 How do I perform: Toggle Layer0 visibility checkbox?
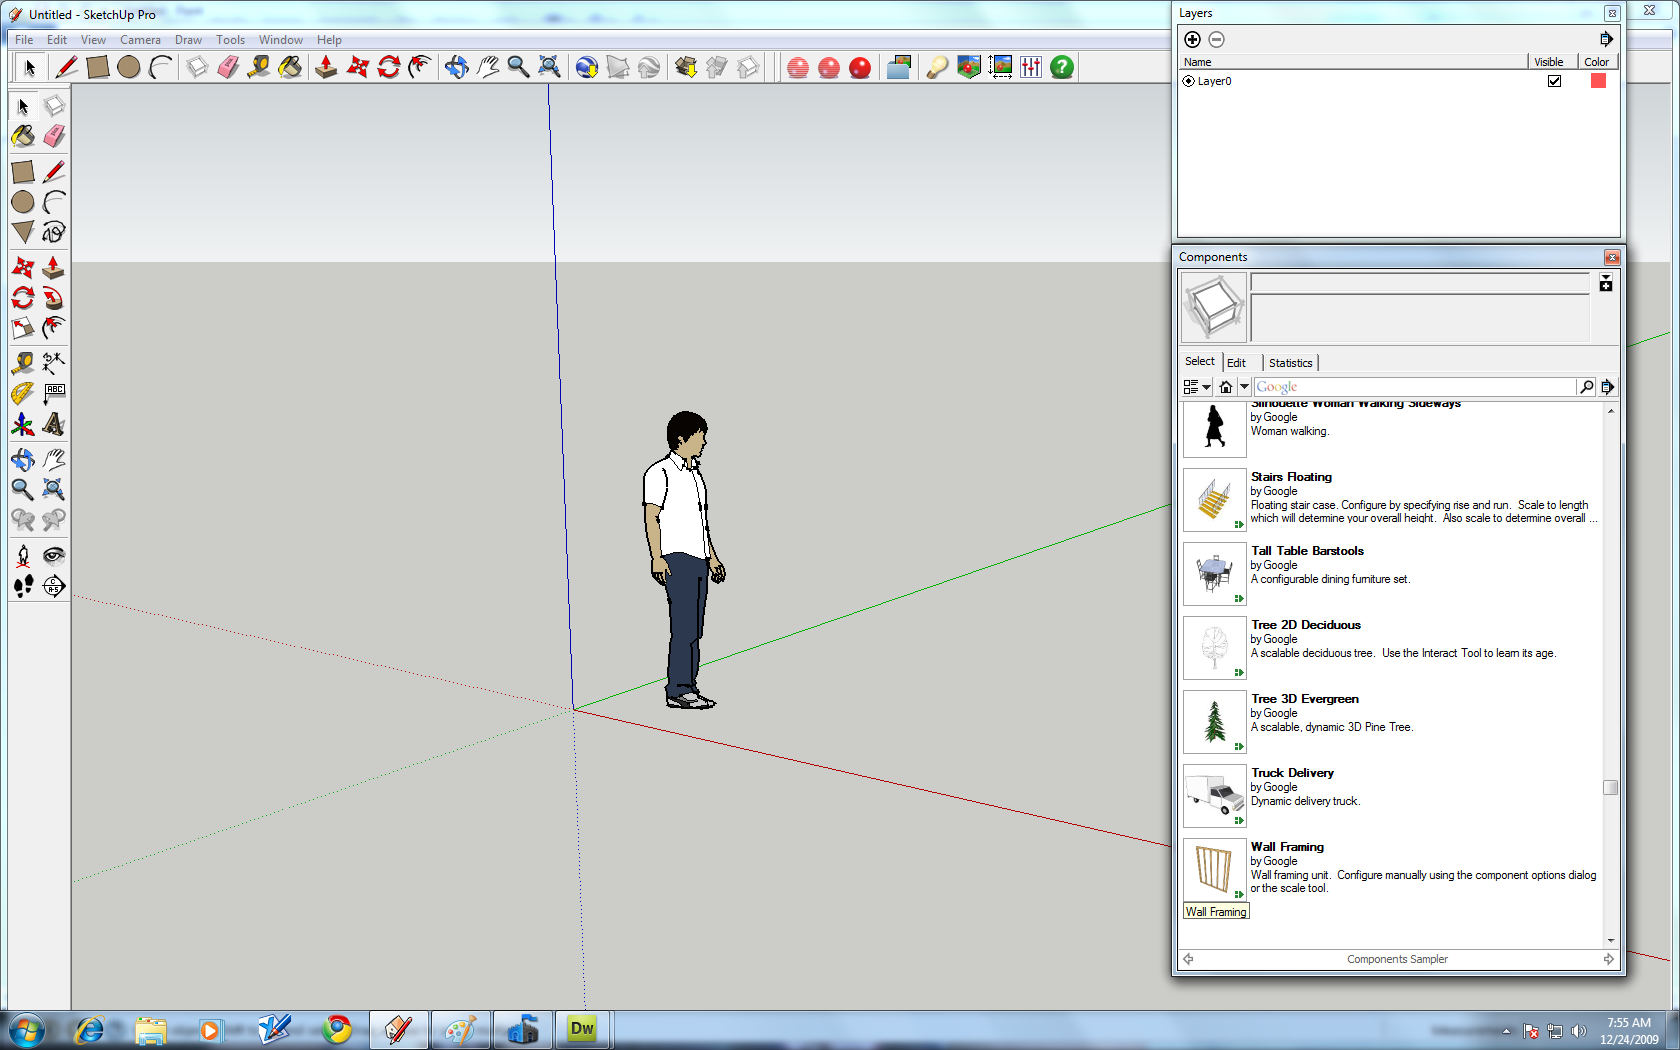coord(1554,81)
